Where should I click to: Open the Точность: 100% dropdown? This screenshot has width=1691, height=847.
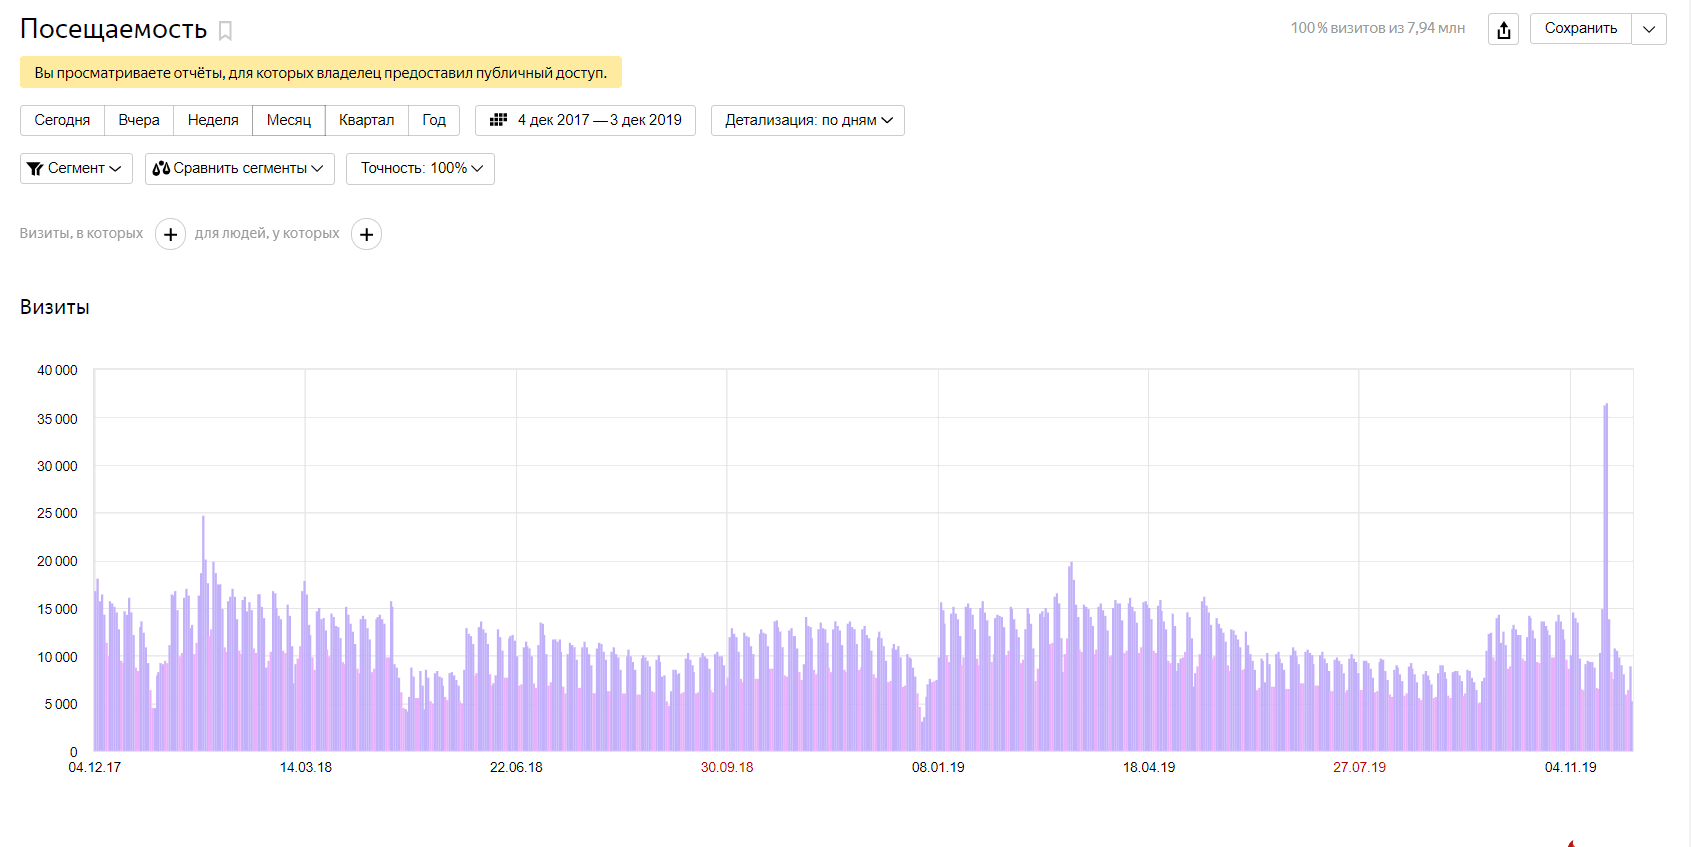pyautogui.click(x=420, y=169)
